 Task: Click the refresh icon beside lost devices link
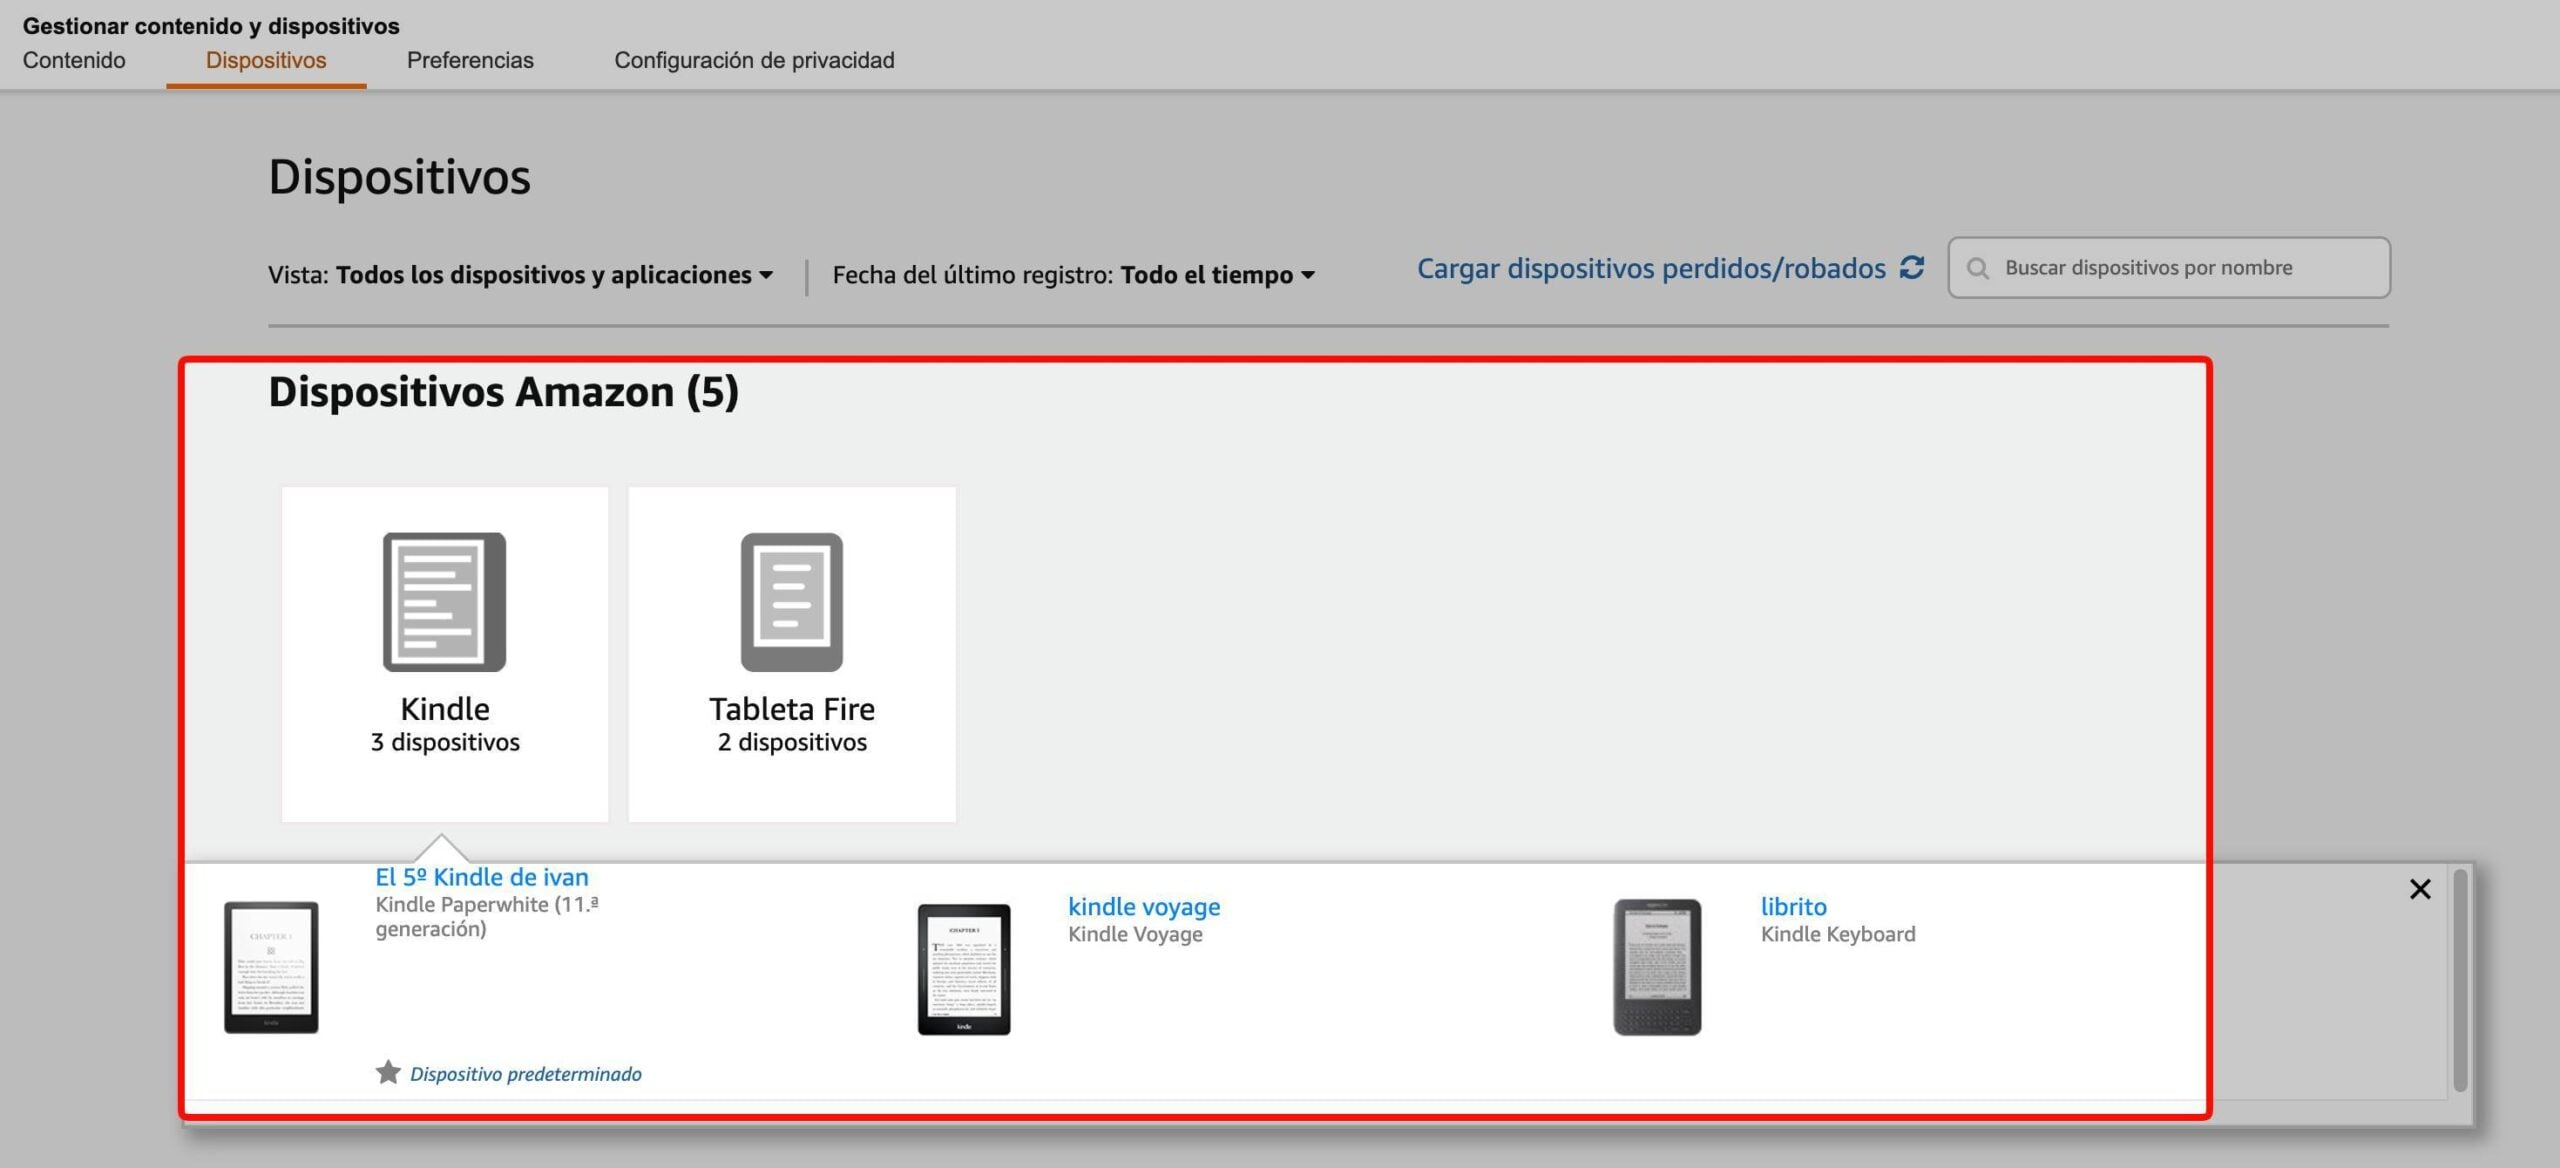pos(1911,268)
